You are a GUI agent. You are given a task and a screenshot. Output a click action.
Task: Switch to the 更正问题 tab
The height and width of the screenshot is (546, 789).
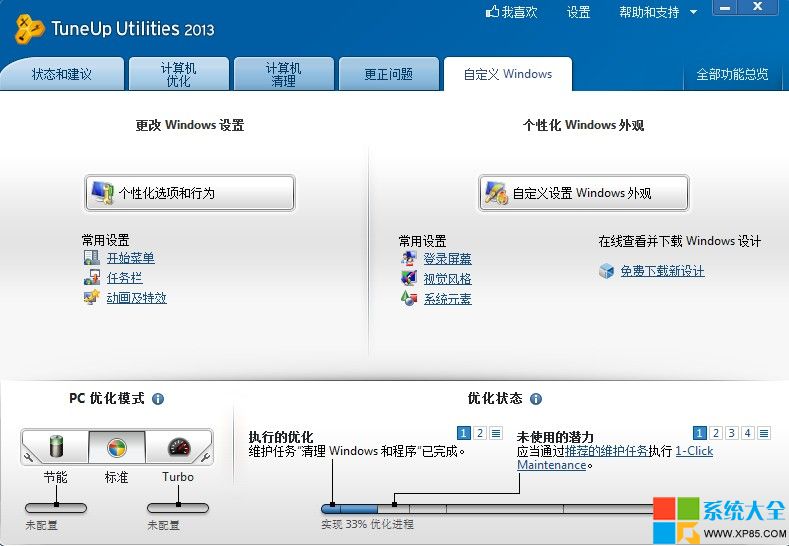tap(388, 74)
